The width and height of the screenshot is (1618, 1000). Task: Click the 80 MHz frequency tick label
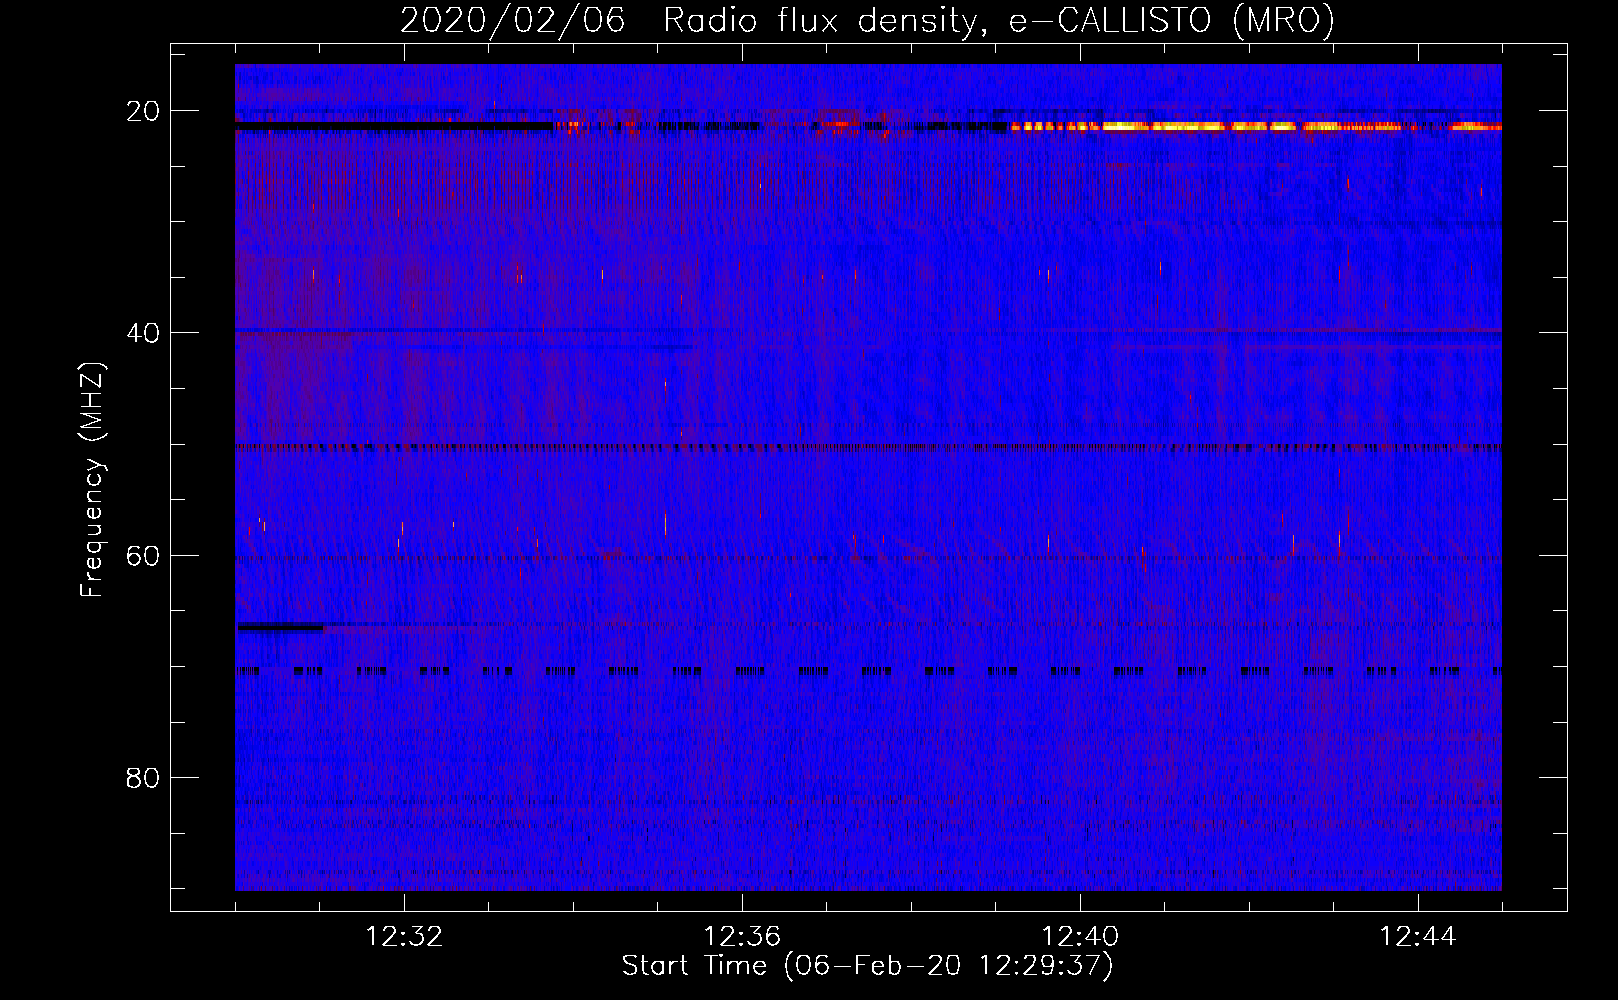tap(143, 777)
